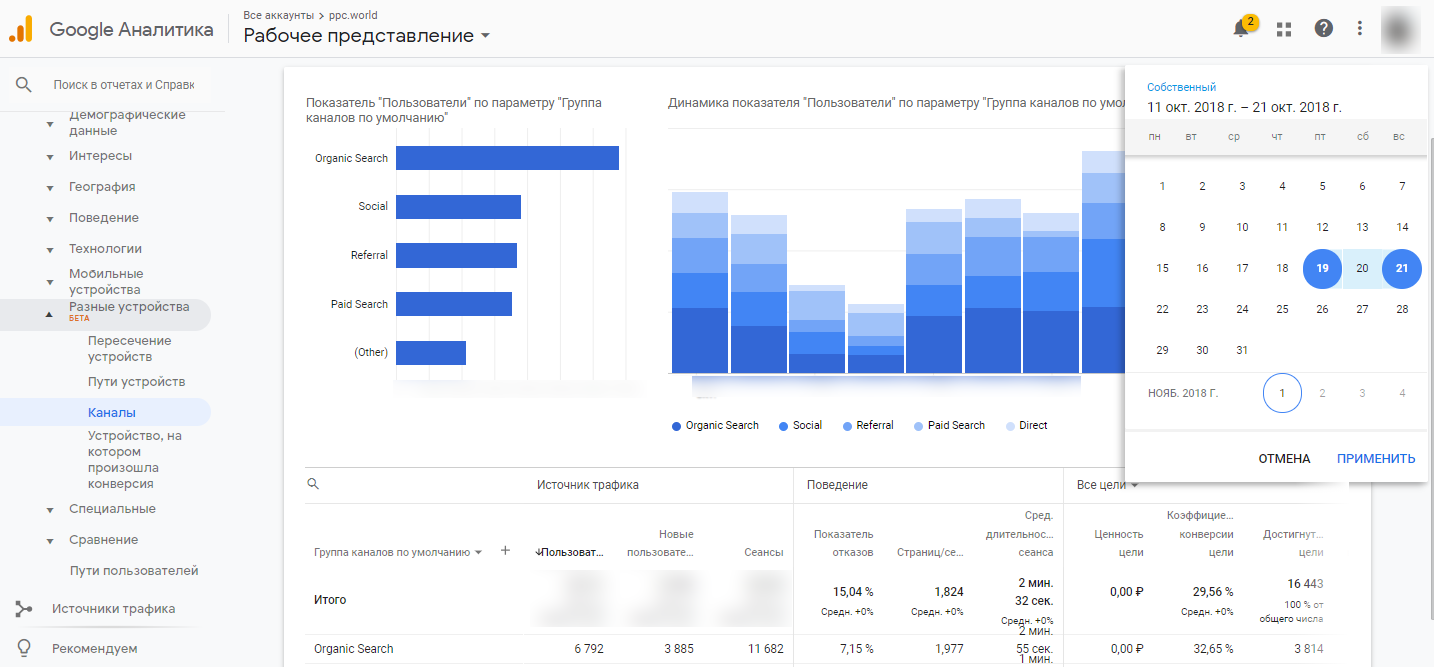This screenshot has height=667, width=1434.
Task: Open the notifications bell icon
Action: pyautogui.click(x=1241, y=29)
